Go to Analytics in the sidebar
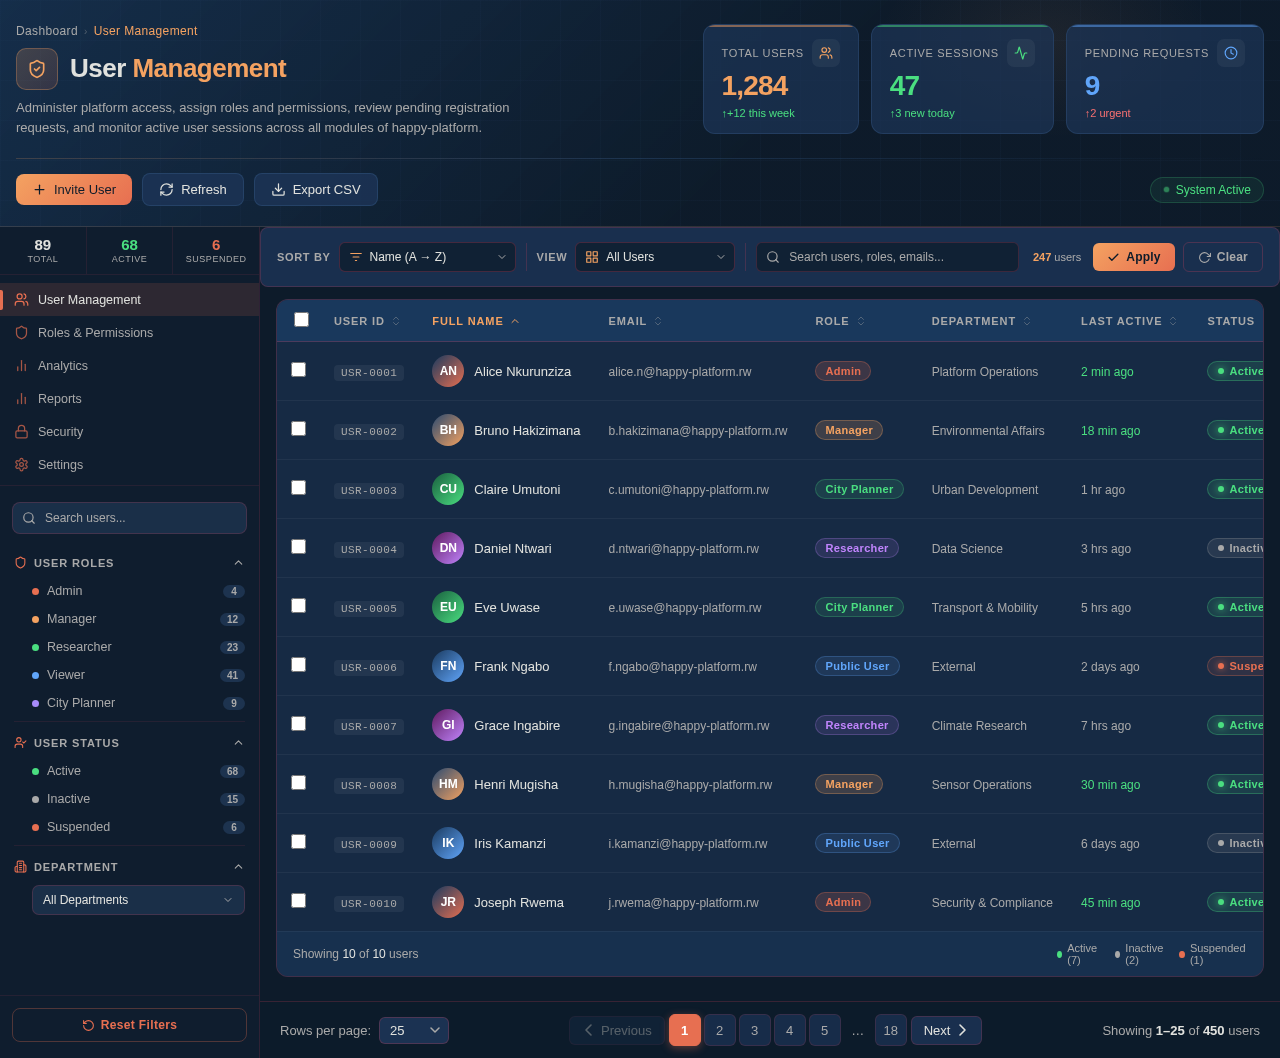 (x=130, y=366)
